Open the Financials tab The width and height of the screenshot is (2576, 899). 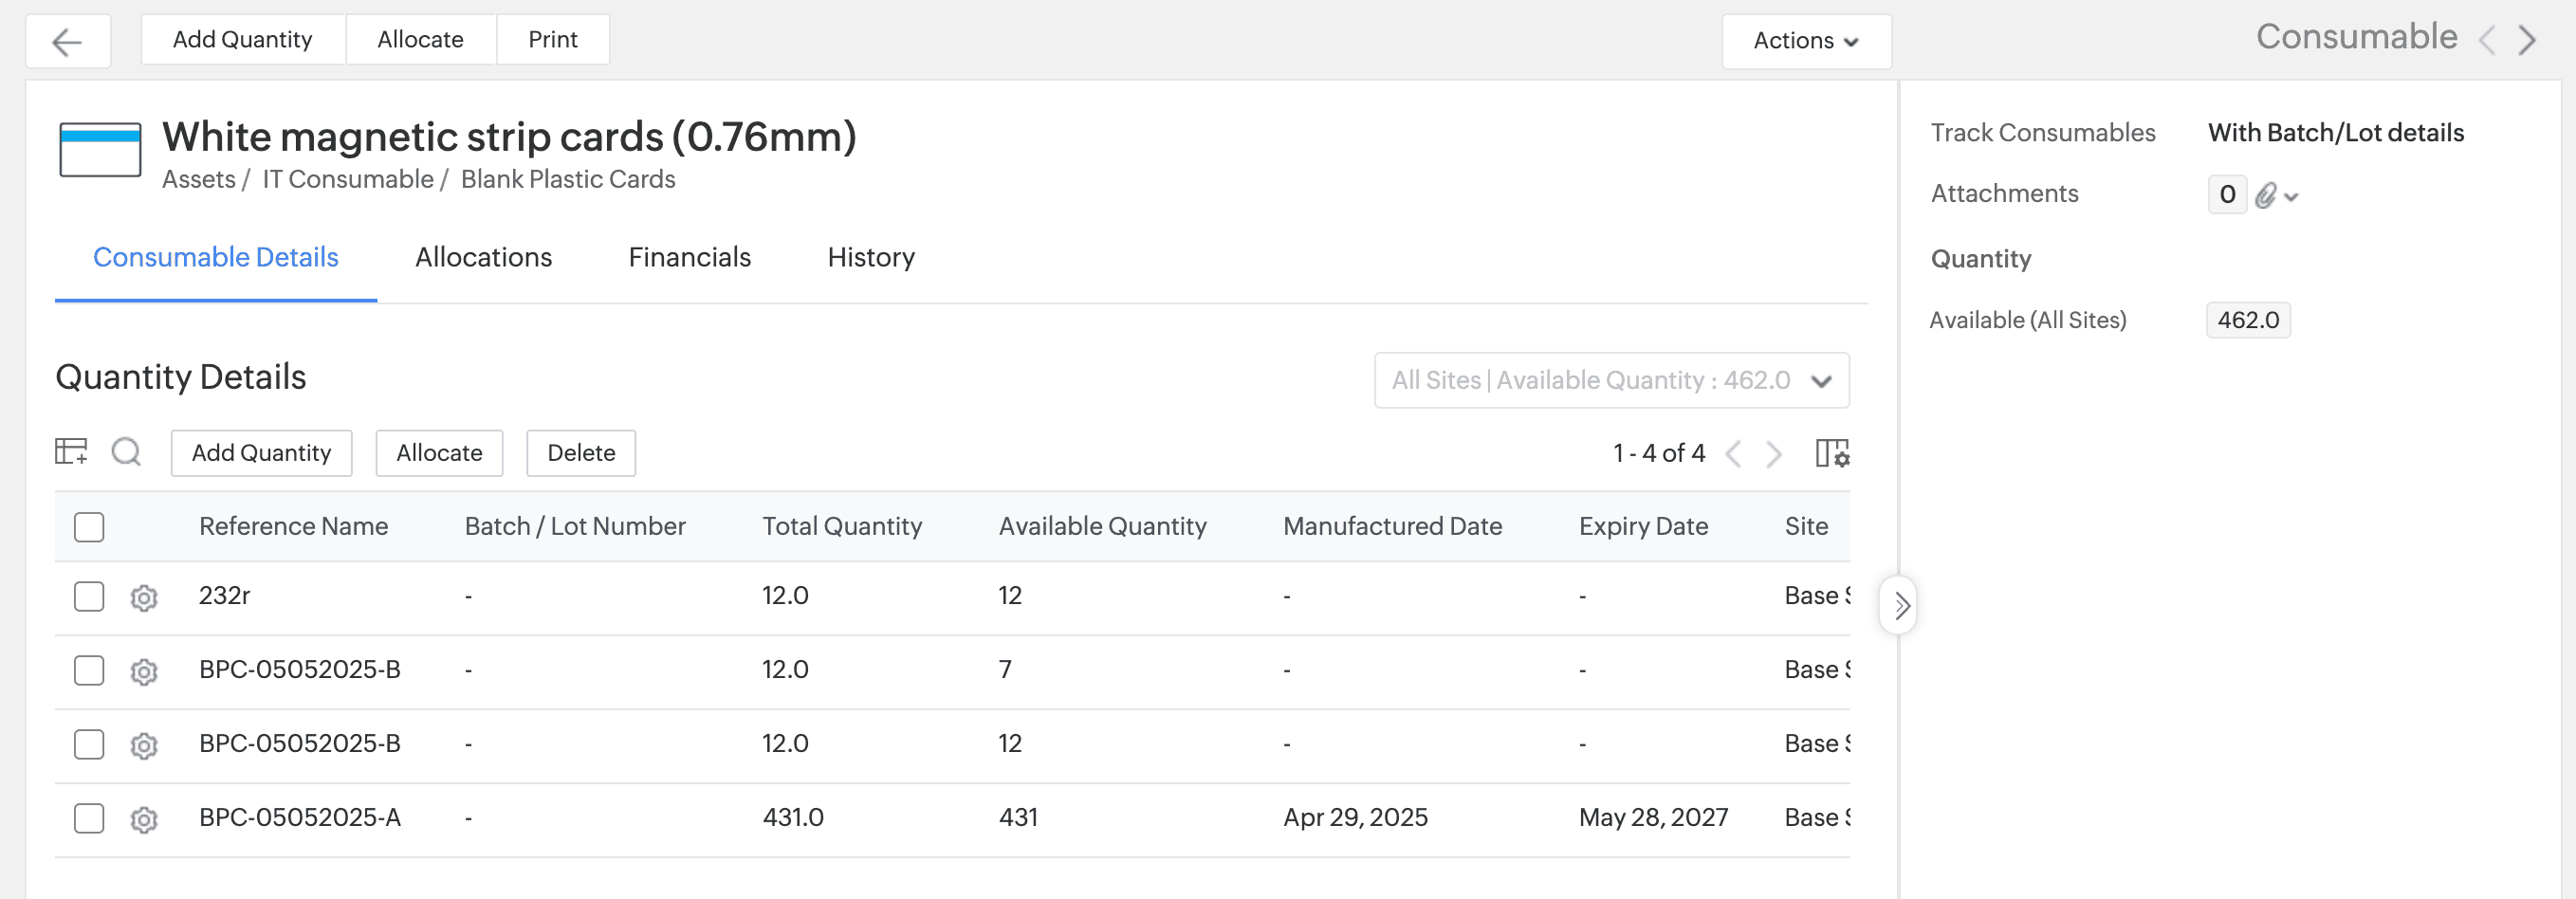tap(689, 258)
